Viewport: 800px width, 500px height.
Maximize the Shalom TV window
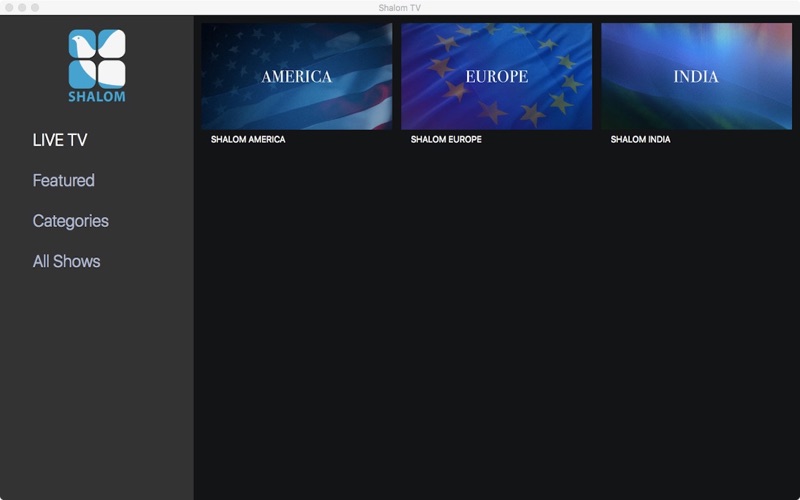click(35, 8)
